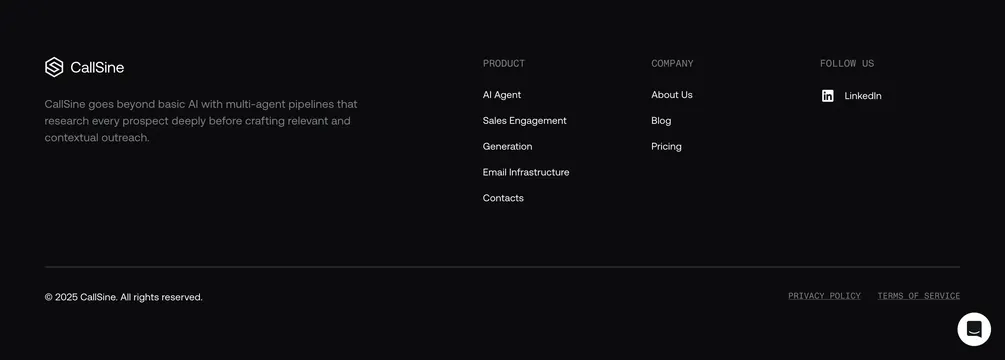Click the 2025 CallSine copyright text
Screen dimensions: 1005x360
[124, 297]
